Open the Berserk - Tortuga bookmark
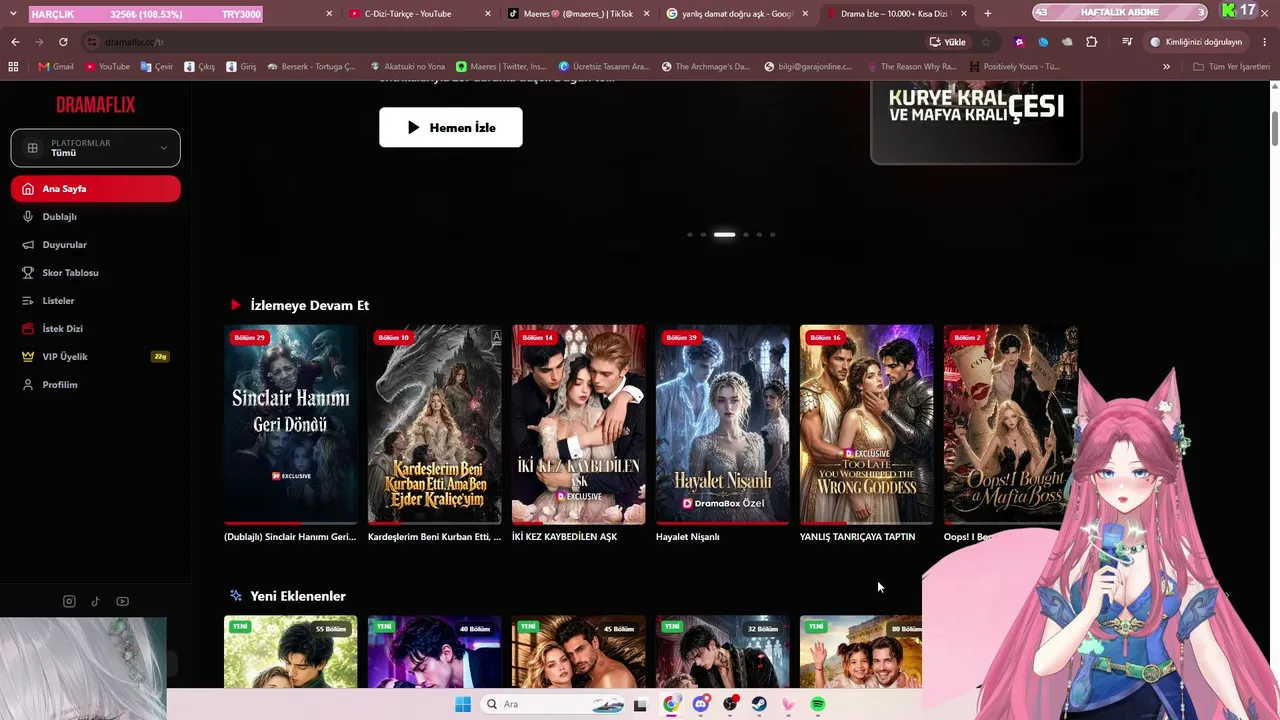The width and height of the screenshot is (1280, 720). coord(311,67)
